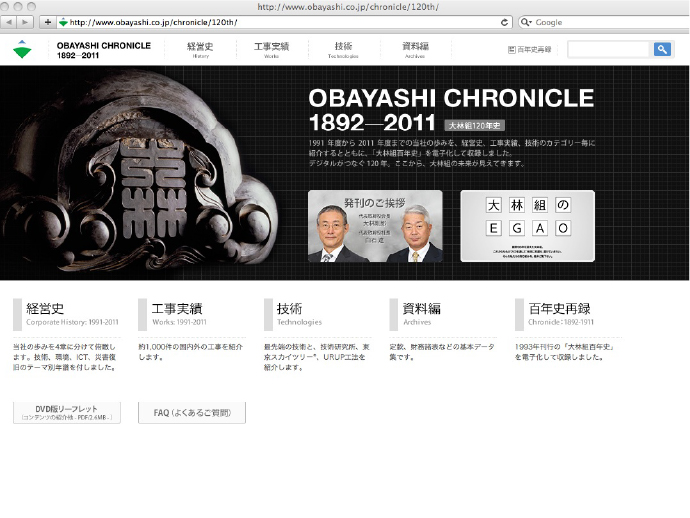The height and width of the screenshot is (518, 690).
Task: Click the reload icon in address bar
Action: point(504,22)
